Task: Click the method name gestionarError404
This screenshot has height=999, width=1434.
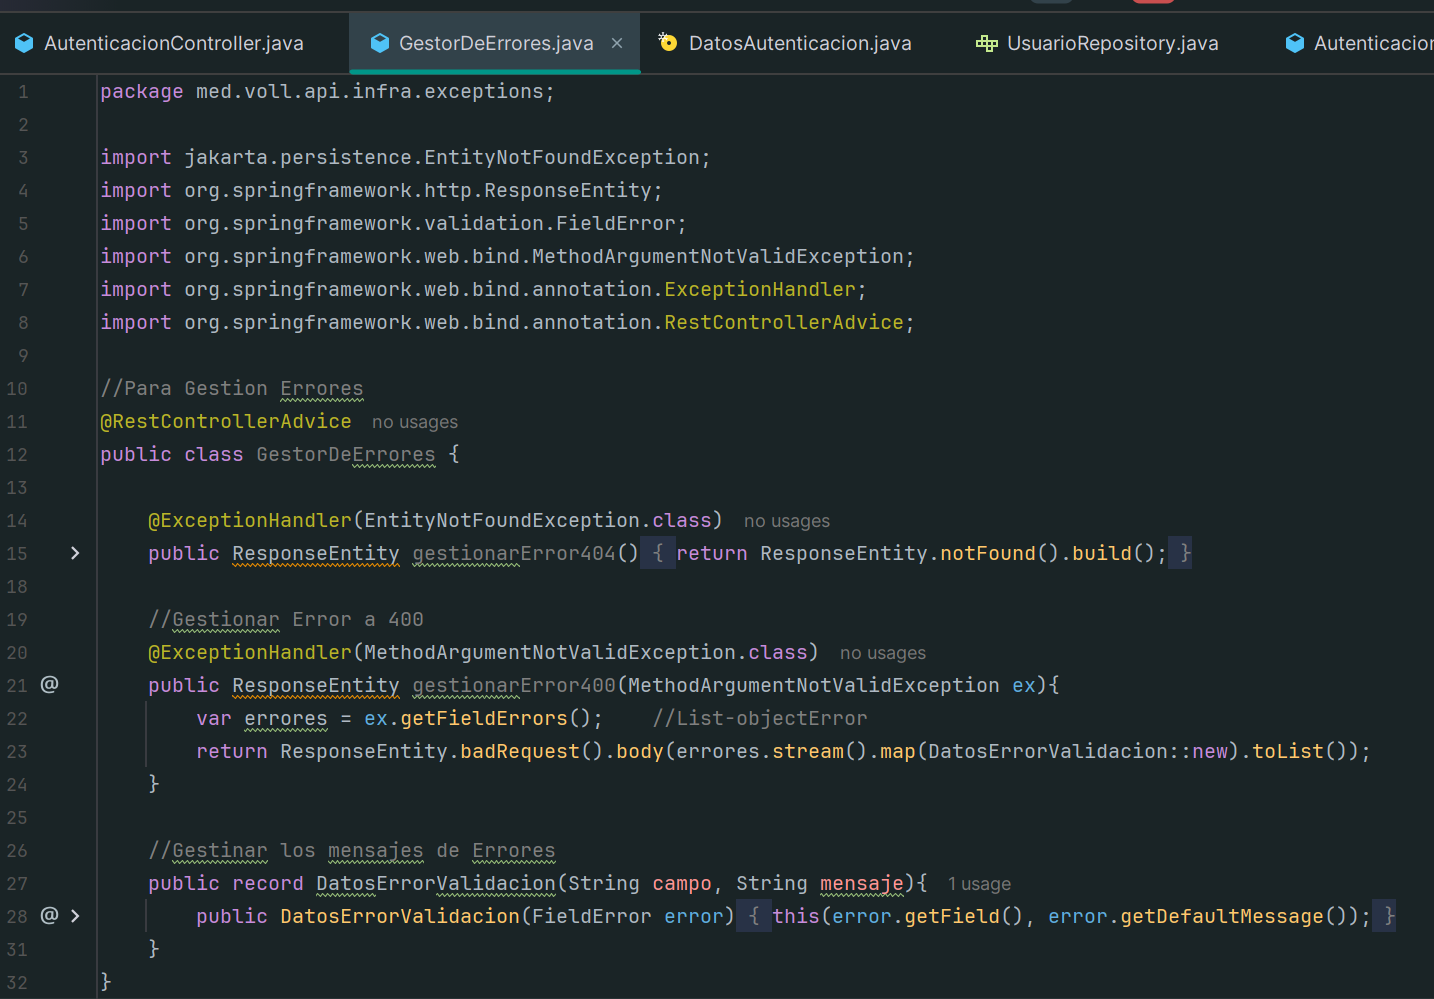Action: pyautogui.click(x=514, y=554)
